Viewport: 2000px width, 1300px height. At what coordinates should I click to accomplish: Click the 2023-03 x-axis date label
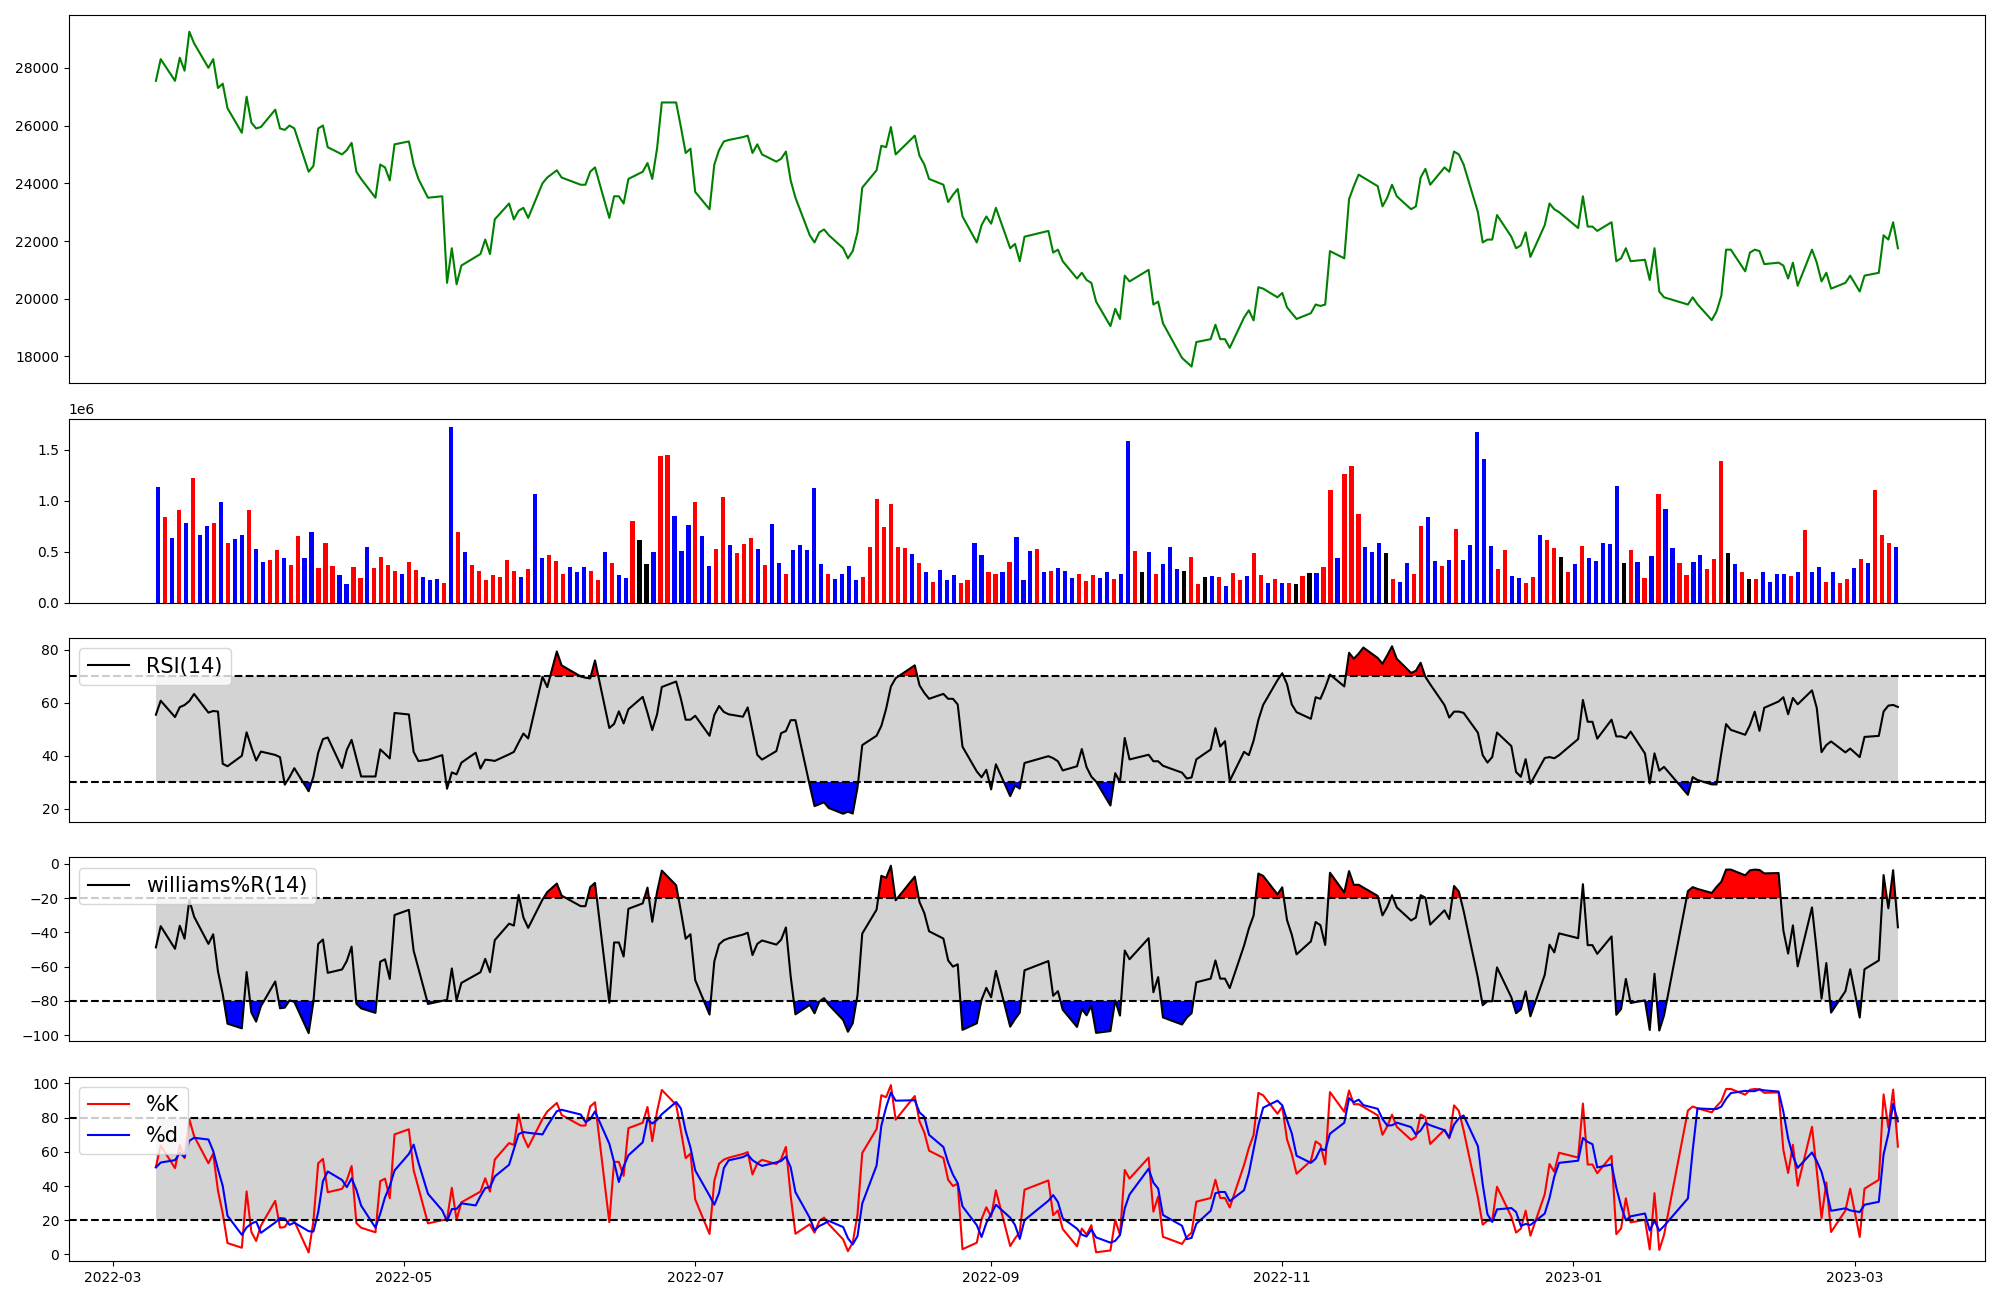1855,1277
